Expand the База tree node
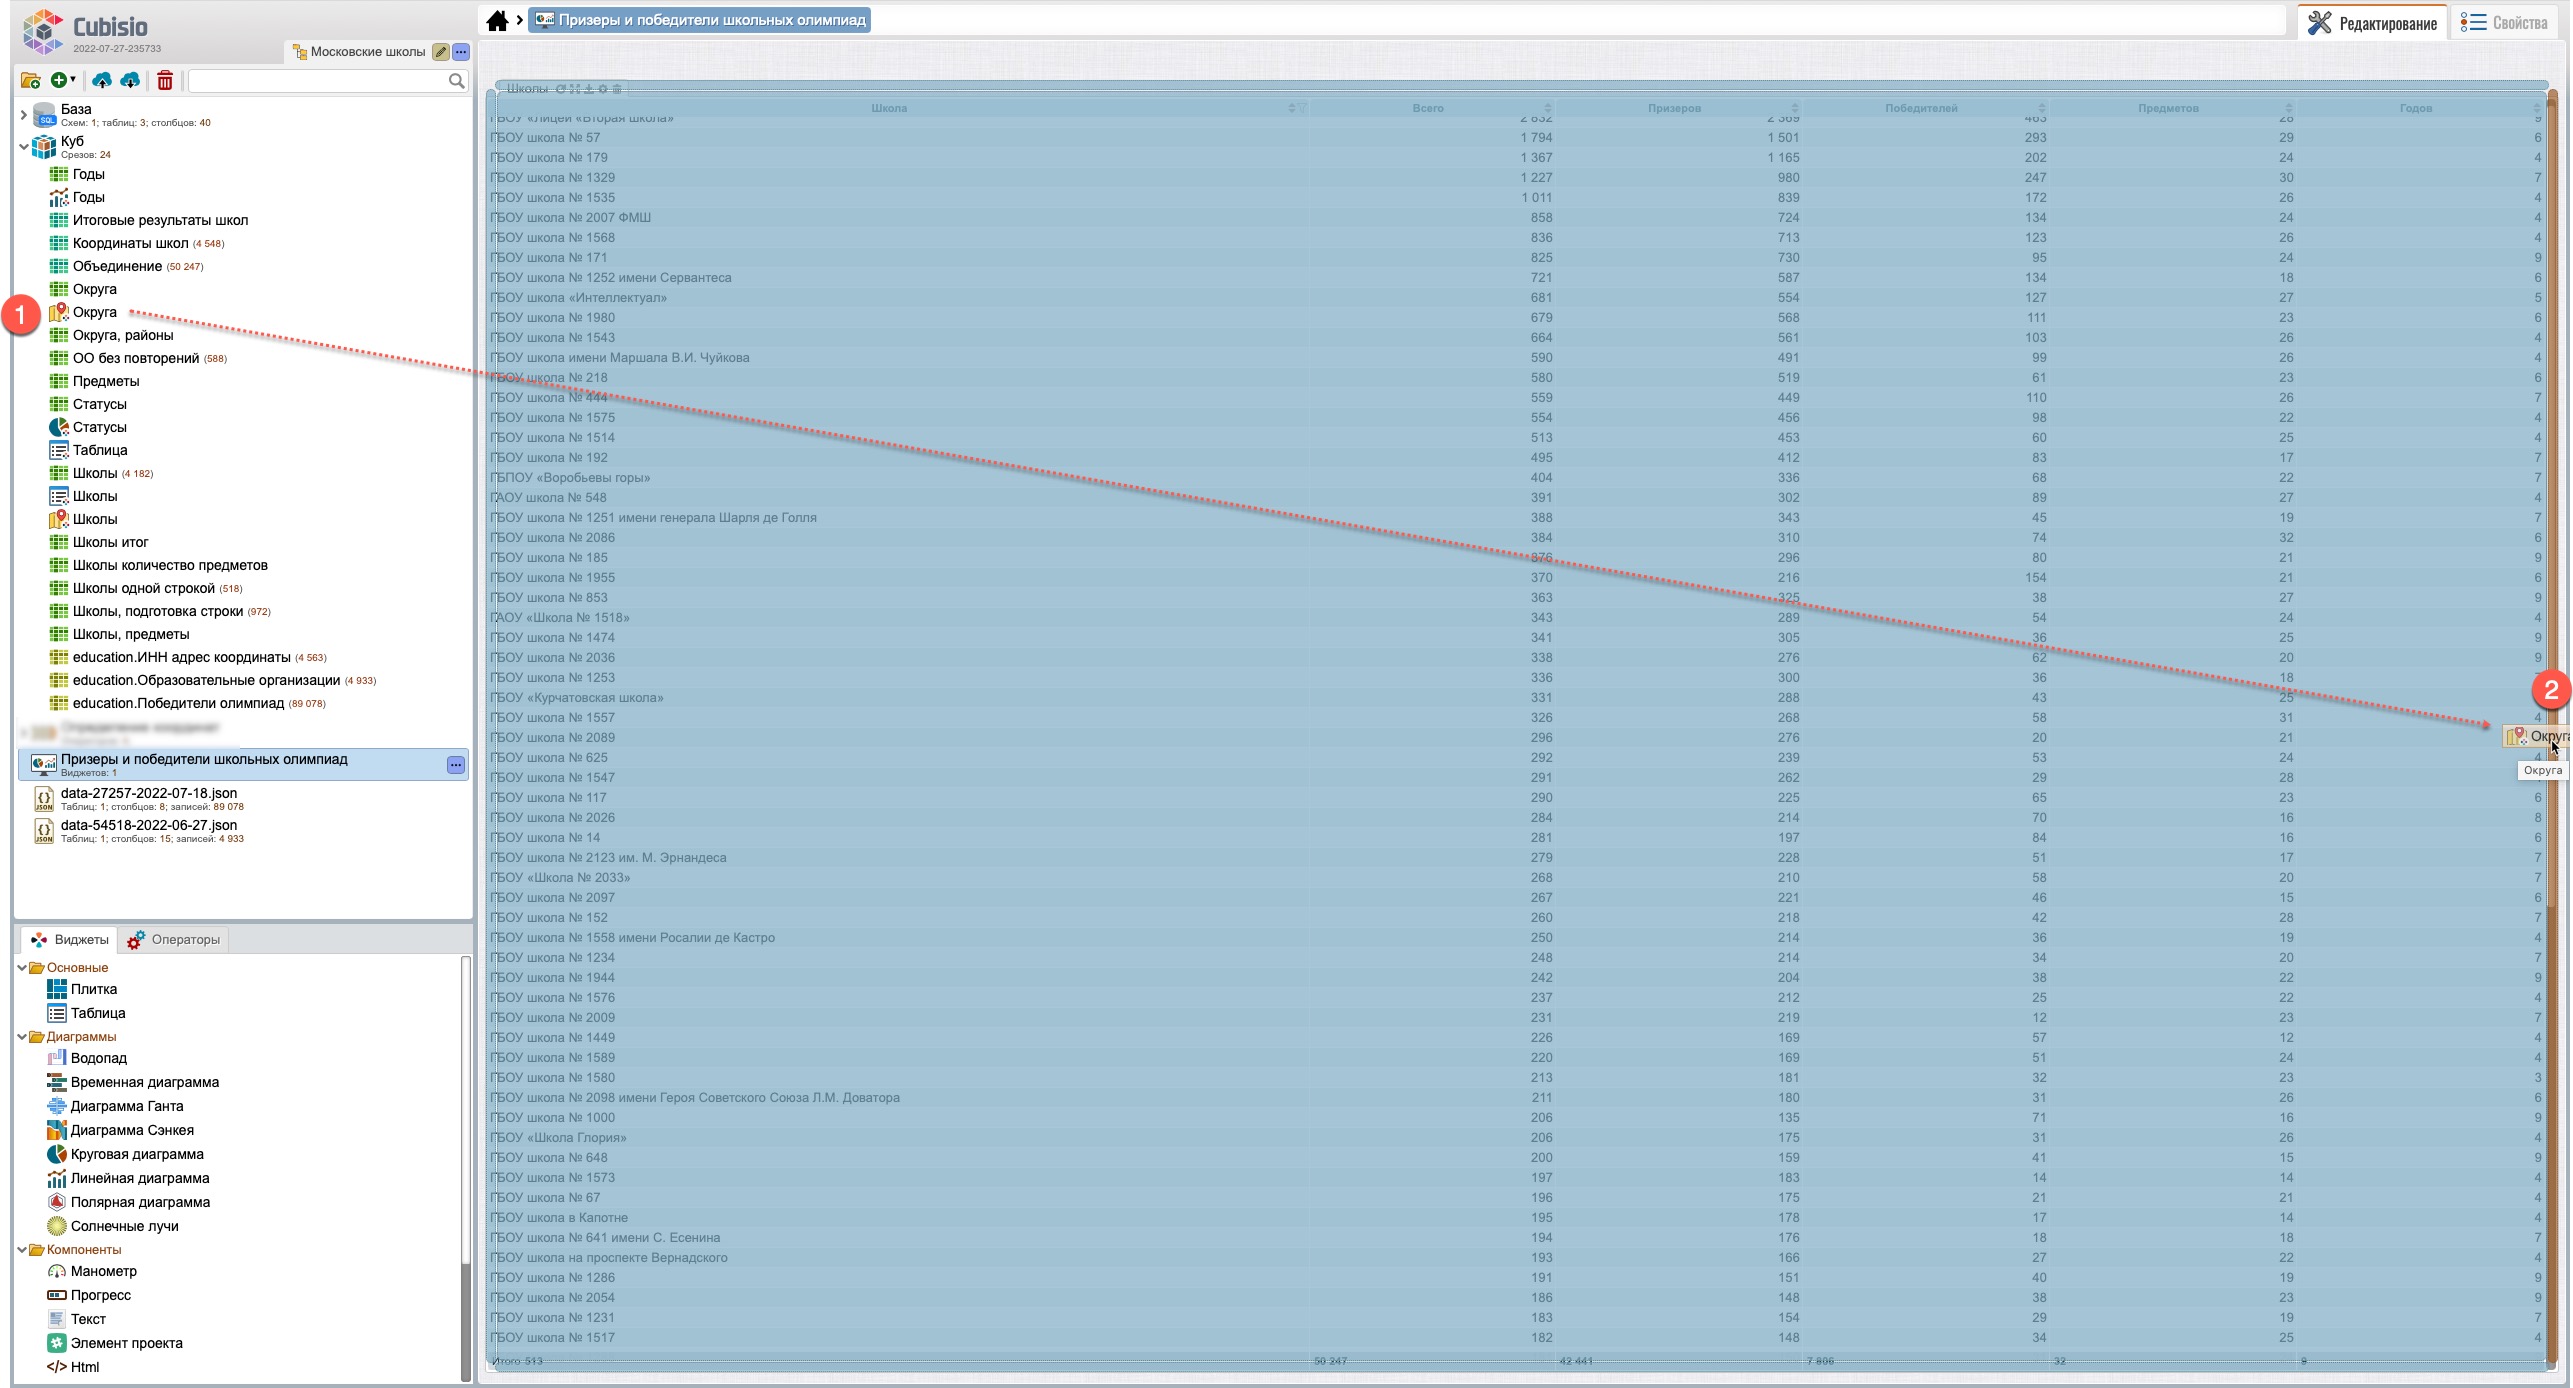 [x=23, y=115]
